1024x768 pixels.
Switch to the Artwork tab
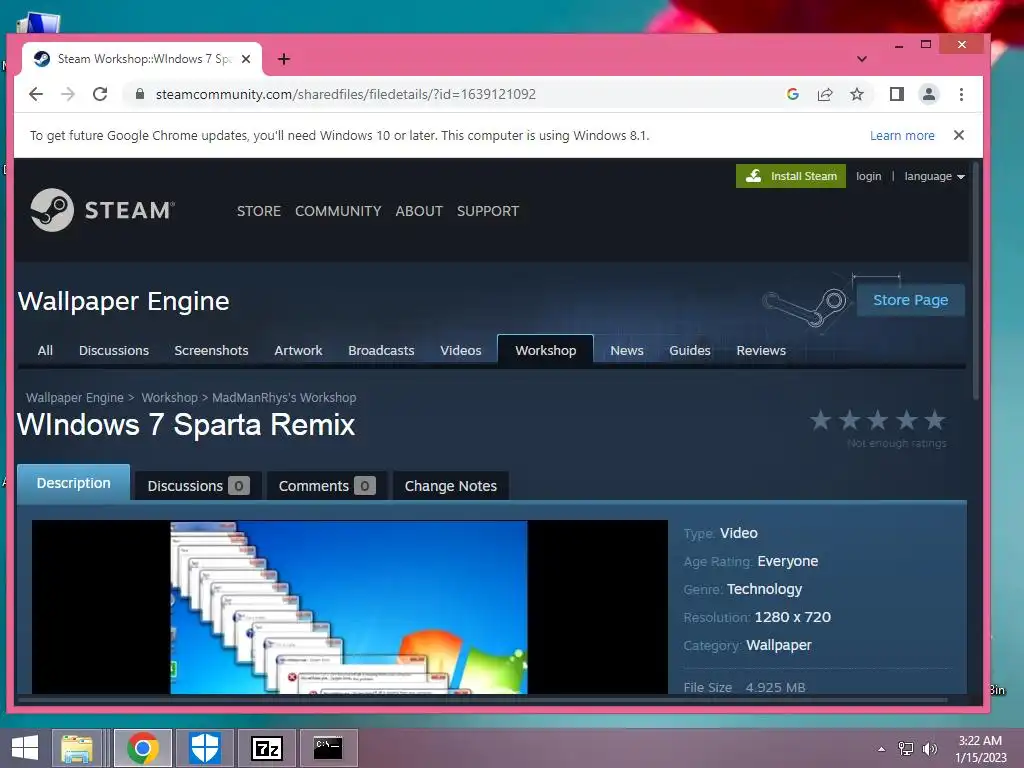point(298,351)
